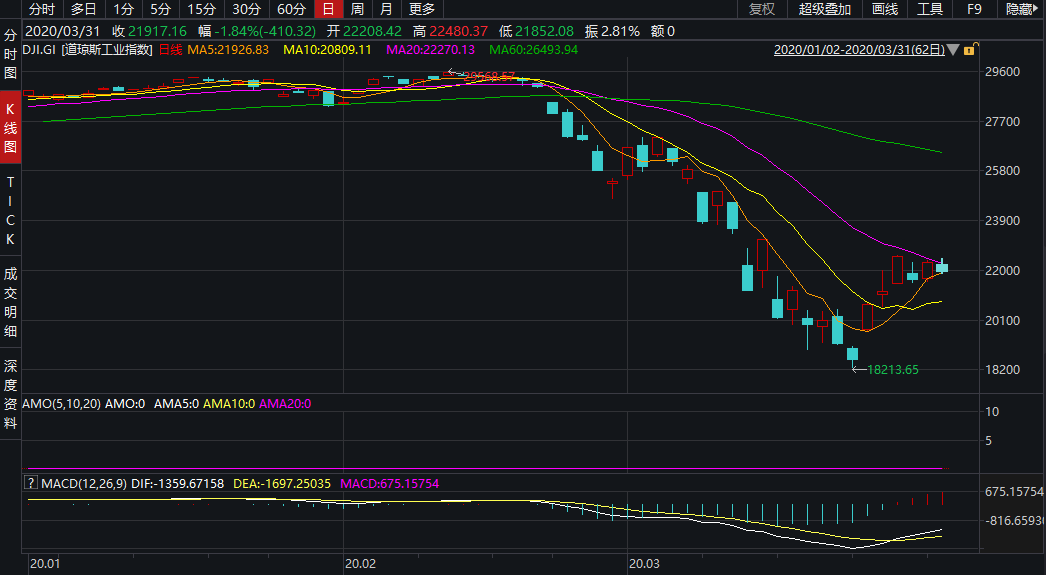Switch to 分时 intraday period tab
Image resolution: width=1046 pixels, height=575 pixels.
pos(42,9)
